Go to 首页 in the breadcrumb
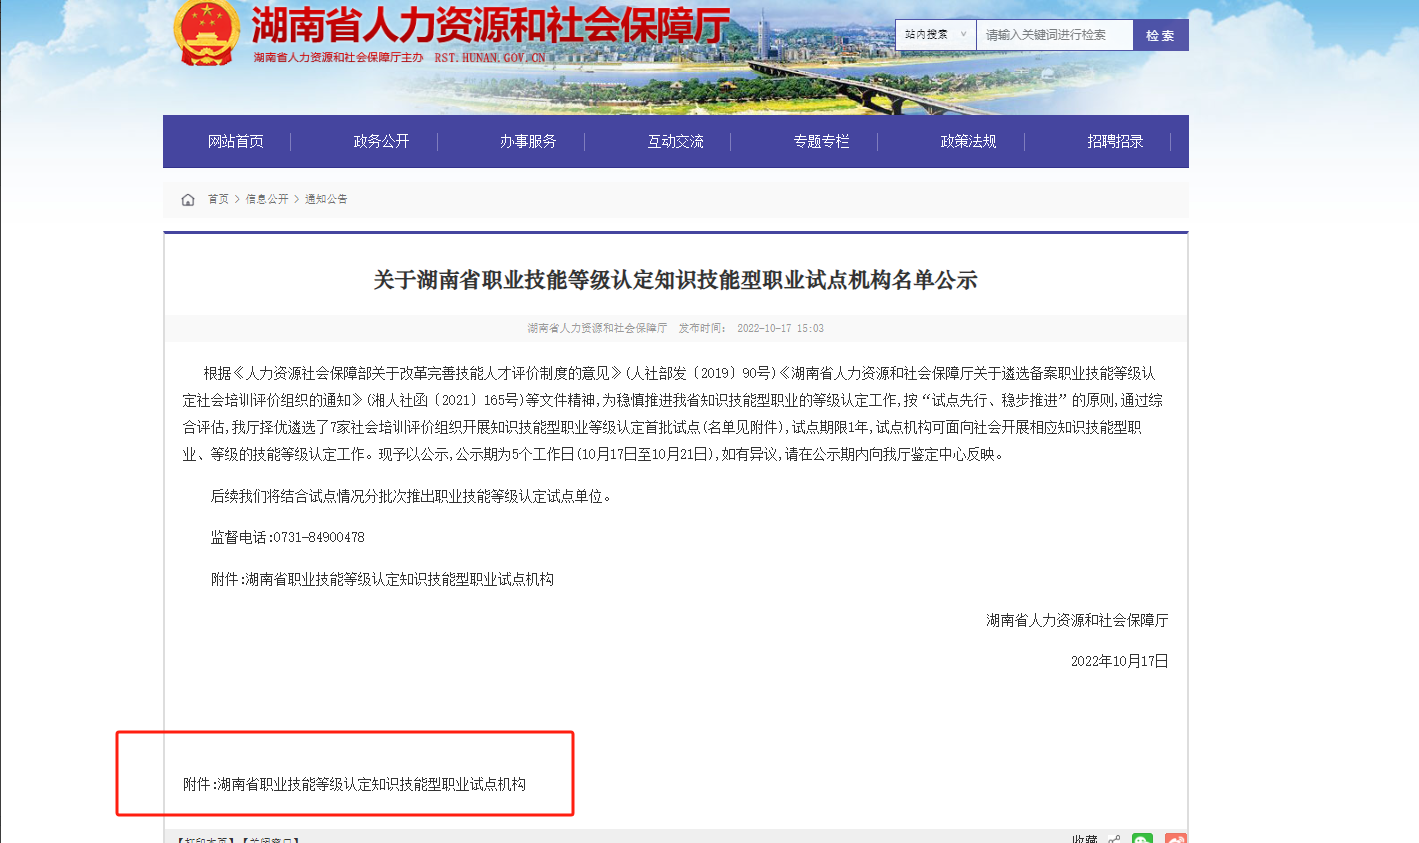The width and height of the screenshot is (1419, 843). pyautogui.click(x=218, y=199)
